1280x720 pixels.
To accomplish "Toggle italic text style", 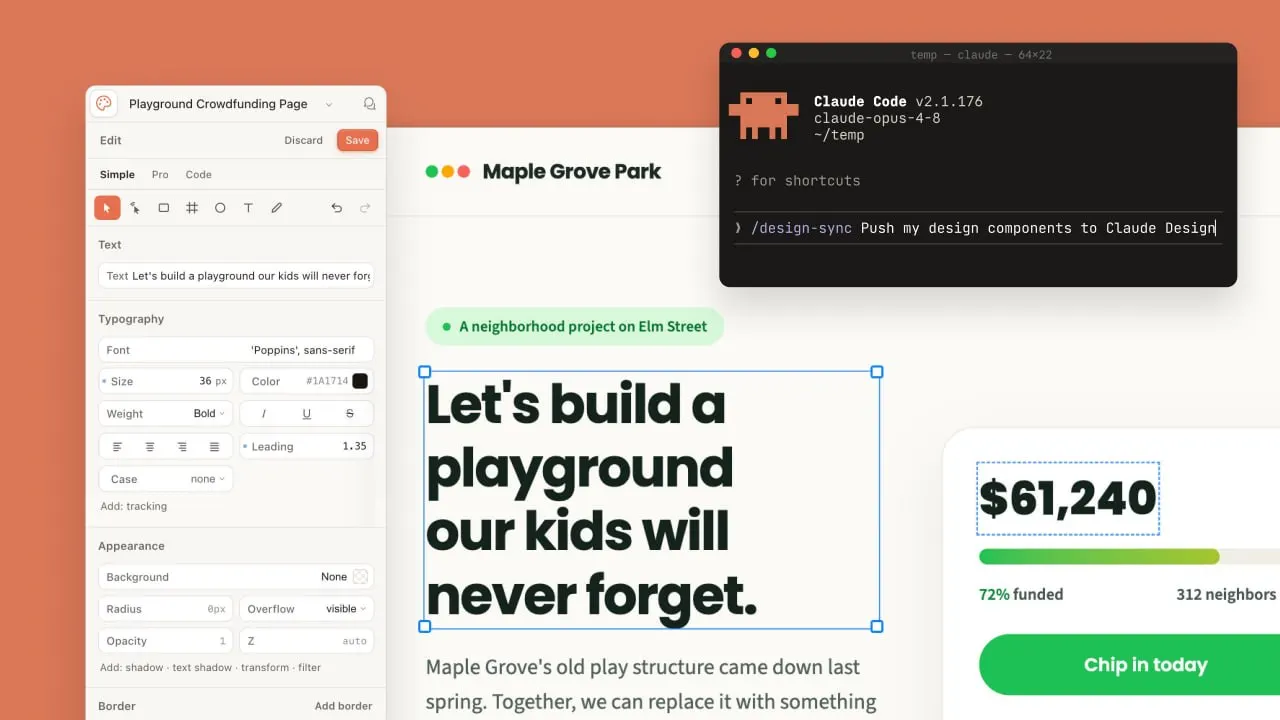I will point(264,413).
